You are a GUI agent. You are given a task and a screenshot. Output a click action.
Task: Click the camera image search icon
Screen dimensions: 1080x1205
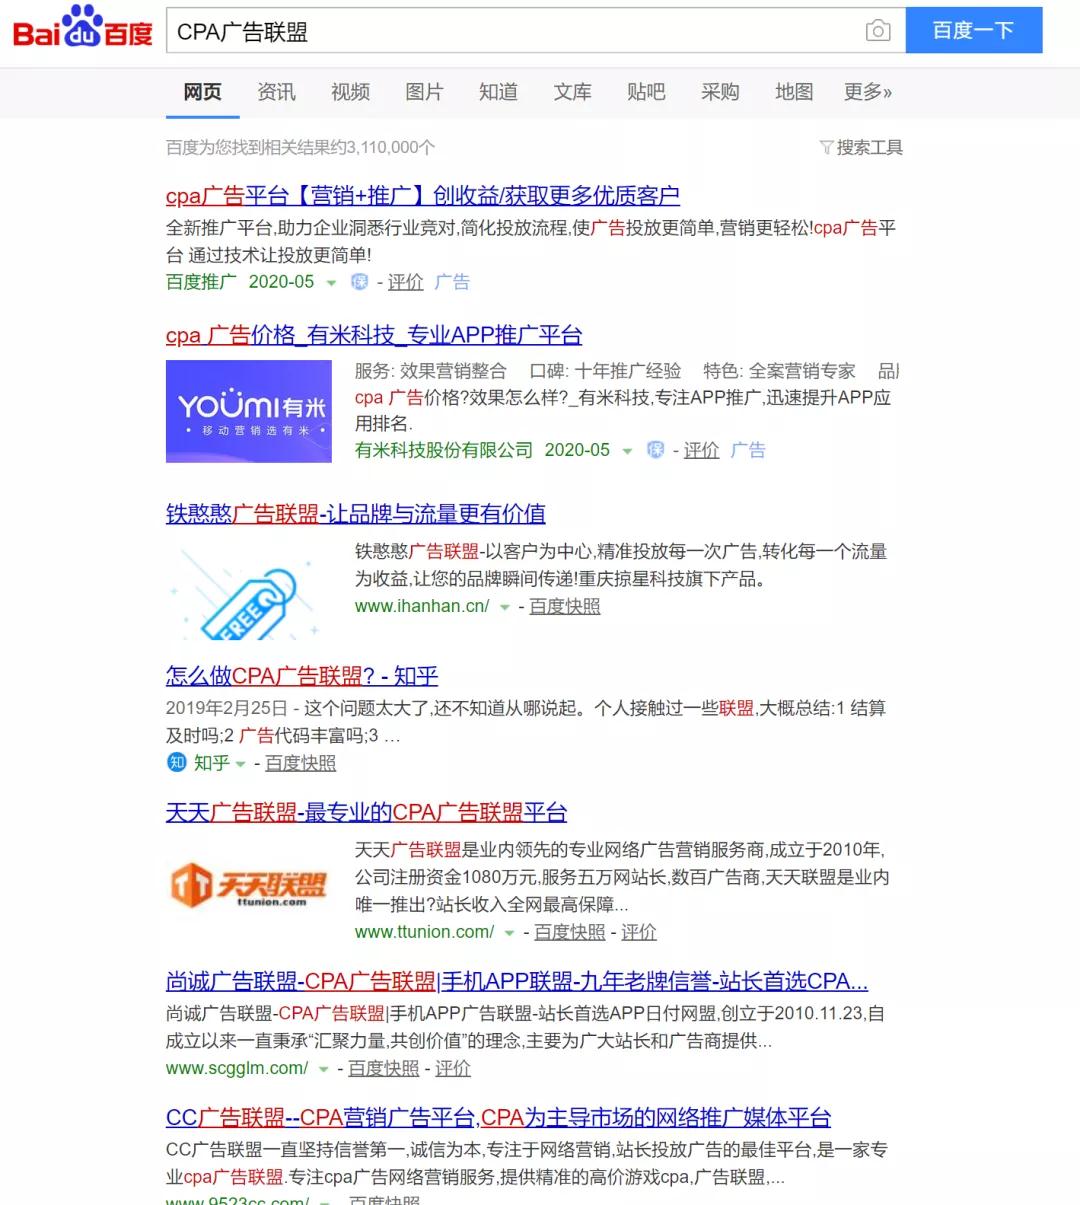pyautogui.click(x=877, y=31)
